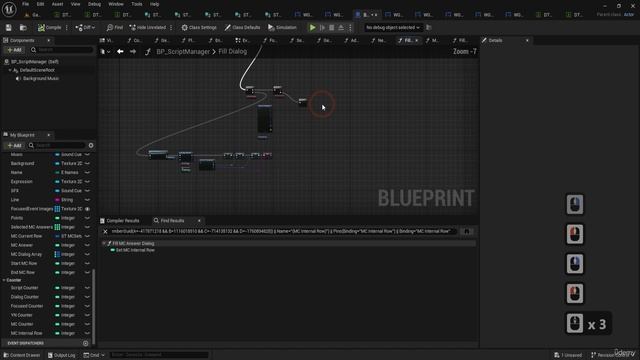The image size is (640, 360).
Task: Click the frame skip button
Action: coord(322,27)
